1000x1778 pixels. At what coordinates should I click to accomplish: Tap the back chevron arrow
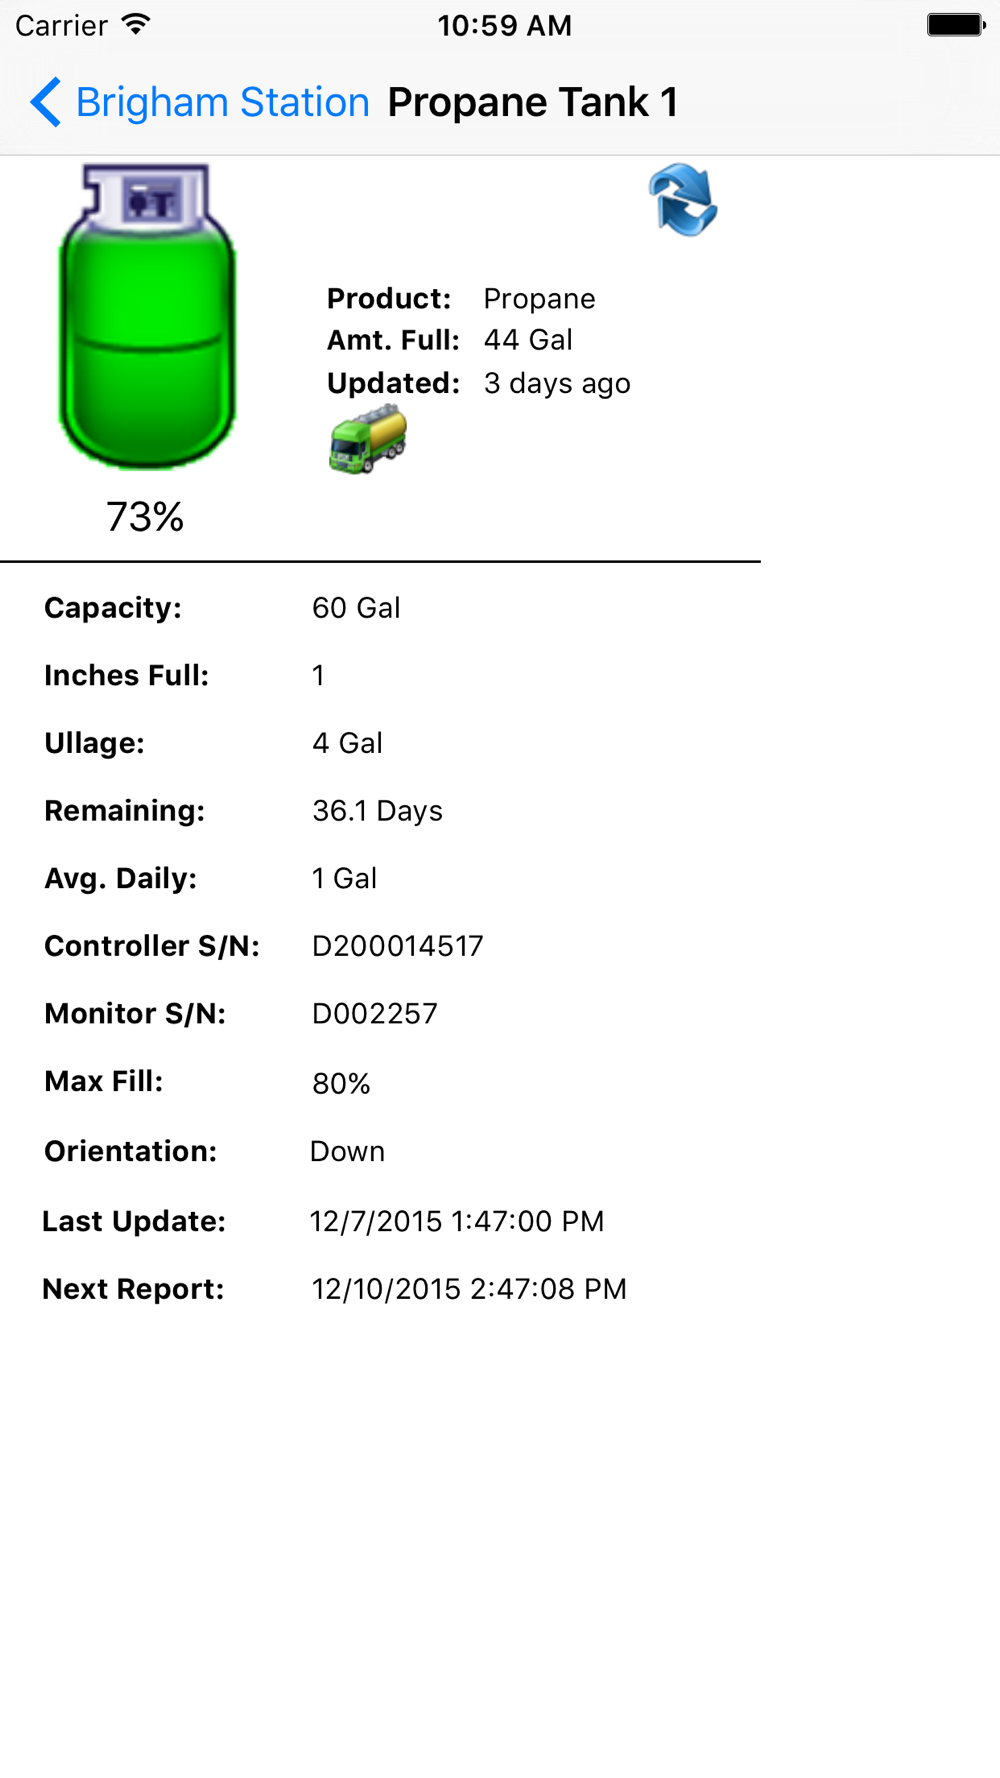click(x=46, y=102)
